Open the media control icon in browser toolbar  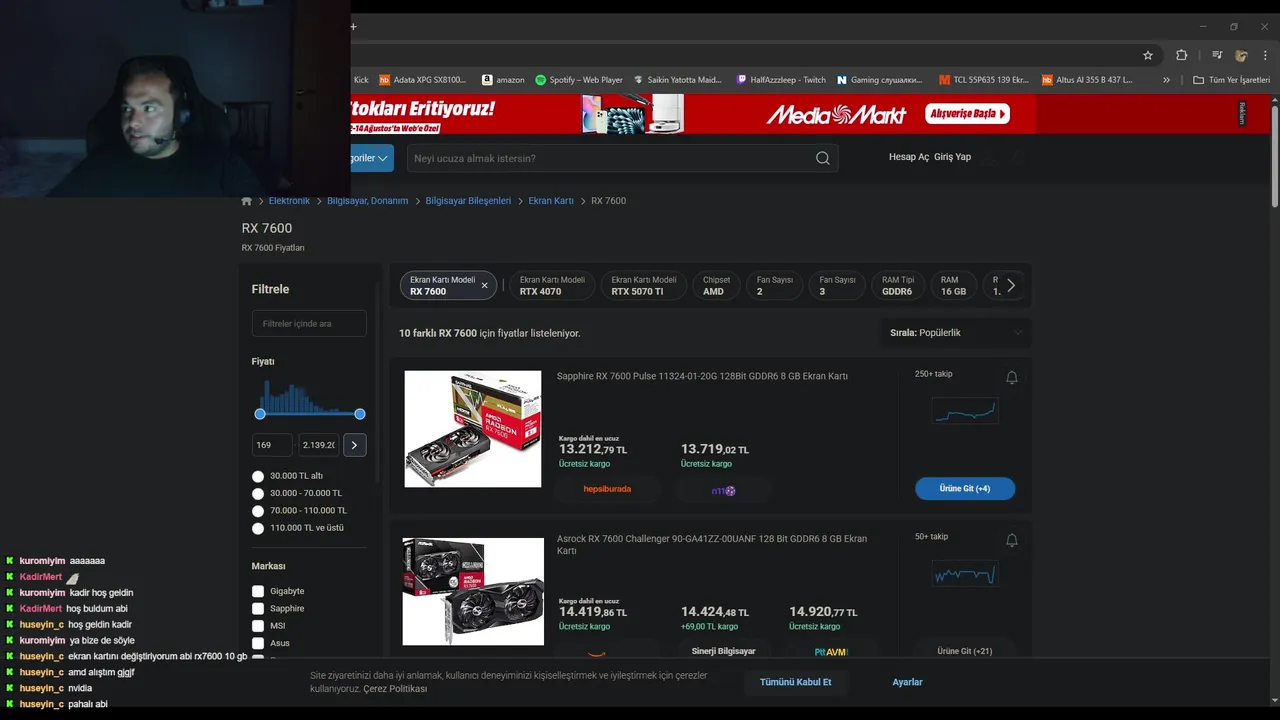tap(1217, 55)
